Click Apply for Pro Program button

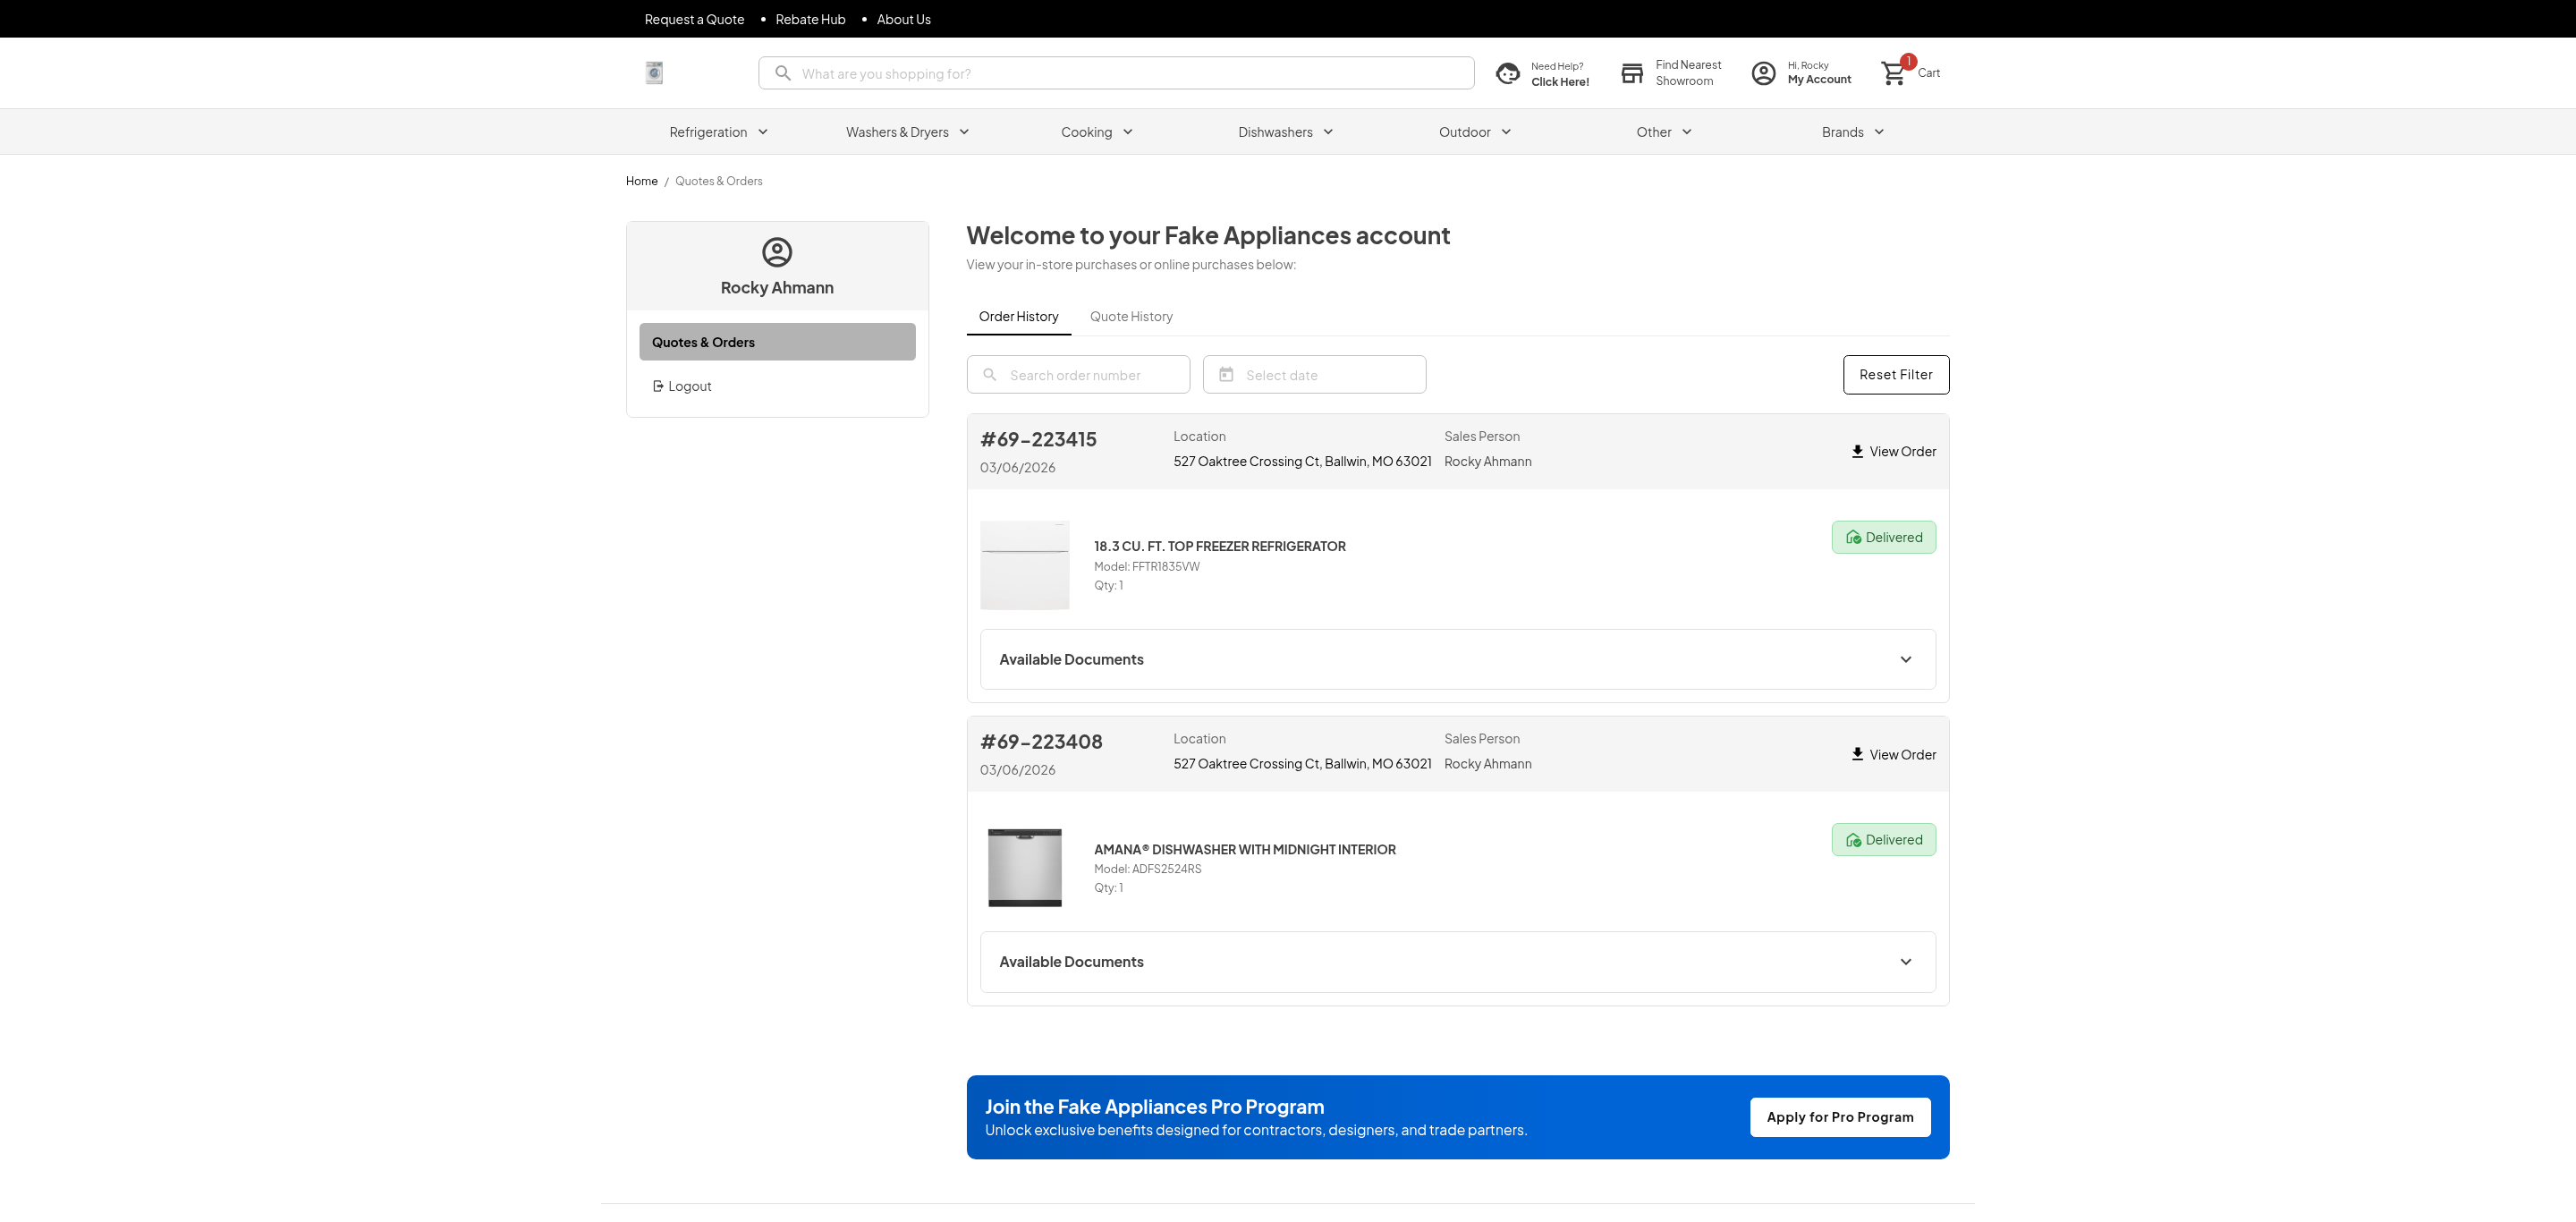pyautogui.click(x=1839, y=1116)
